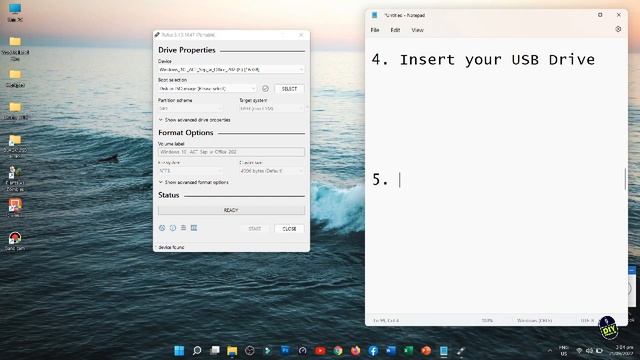Image resolution: width=640 pixels, height=360 pixels.
Task: Open Photoshop from the taskbar
Action: pos(285,351)
